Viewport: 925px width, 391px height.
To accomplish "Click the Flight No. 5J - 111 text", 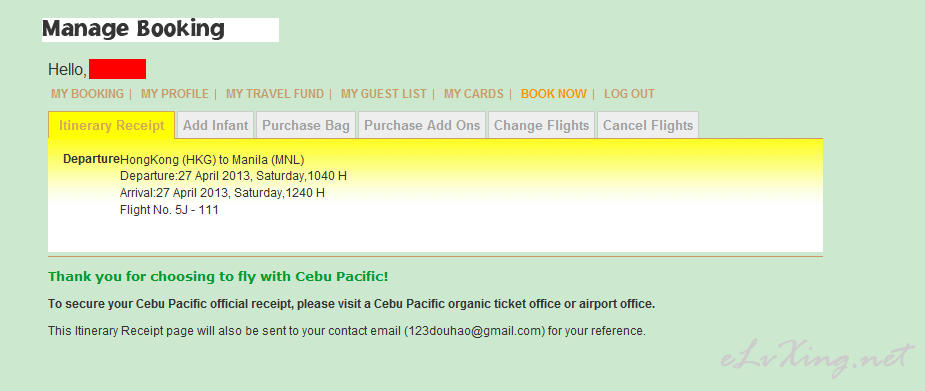I will 169,209.
